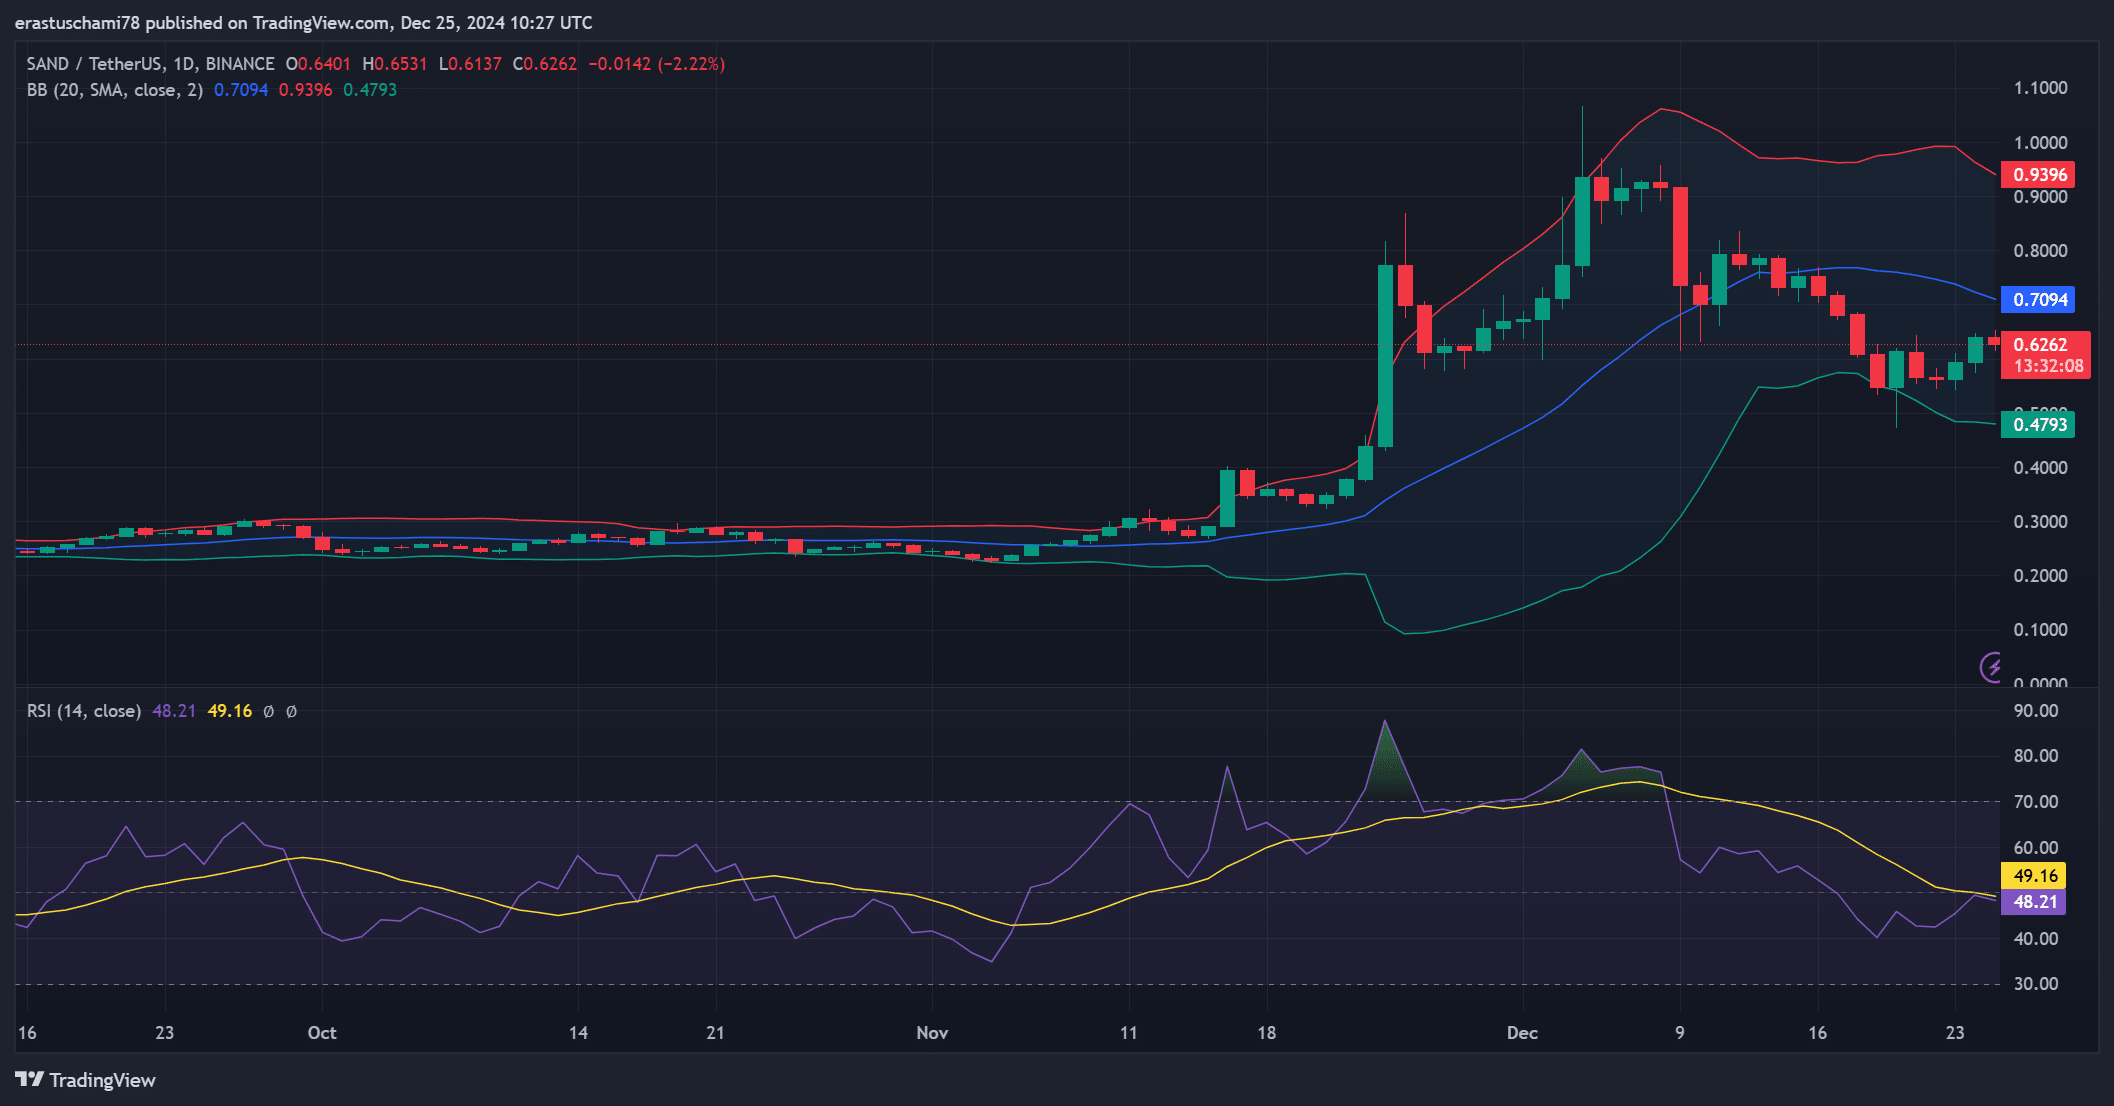Click the second ø symbol in RSI legend
The image size is (2114, 1106).
click(x=291, y=712)
